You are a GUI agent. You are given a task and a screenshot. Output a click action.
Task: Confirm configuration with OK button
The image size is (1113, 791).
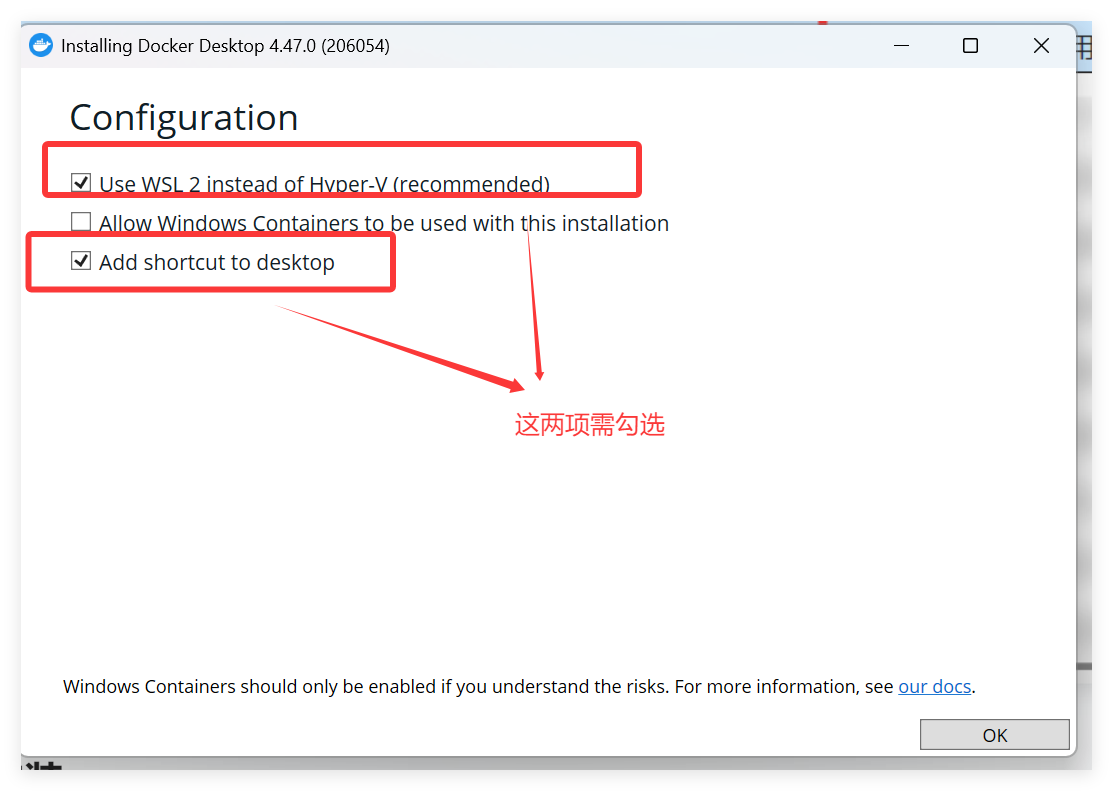[x=994, y=735]
